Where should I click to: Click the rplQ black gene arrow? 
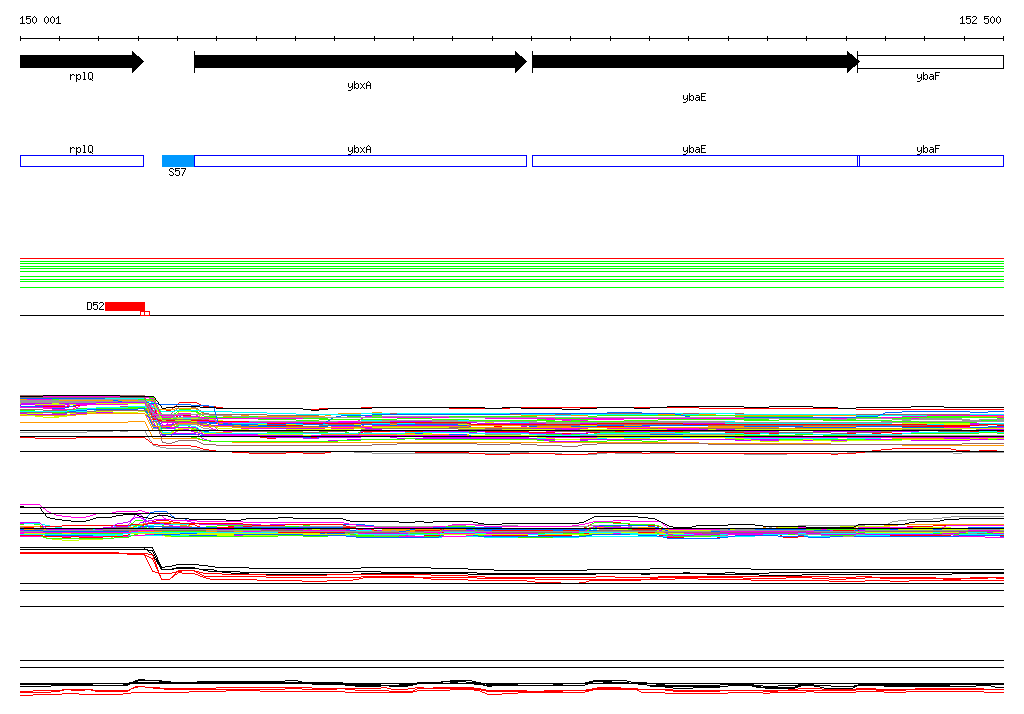pos(82,62)
